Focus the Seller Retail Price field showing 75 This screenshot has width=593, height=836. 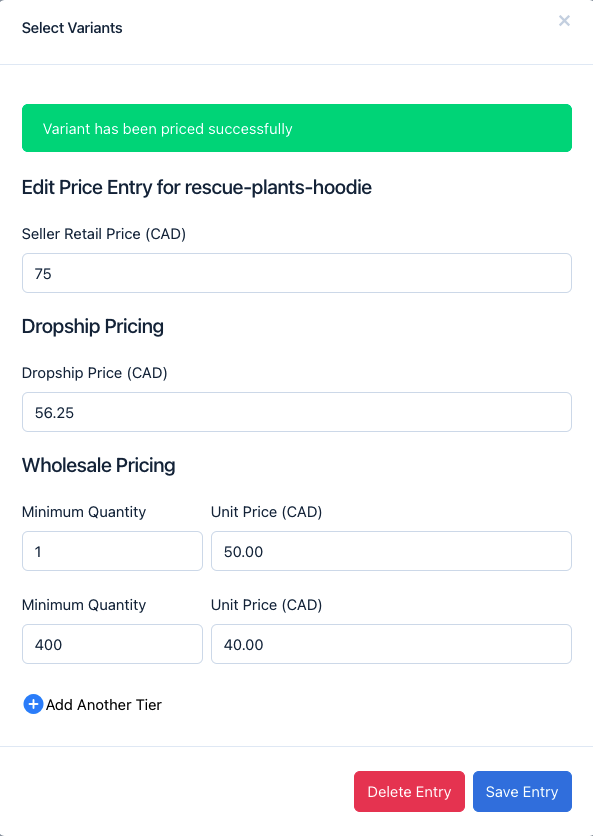tap(296, 273)
